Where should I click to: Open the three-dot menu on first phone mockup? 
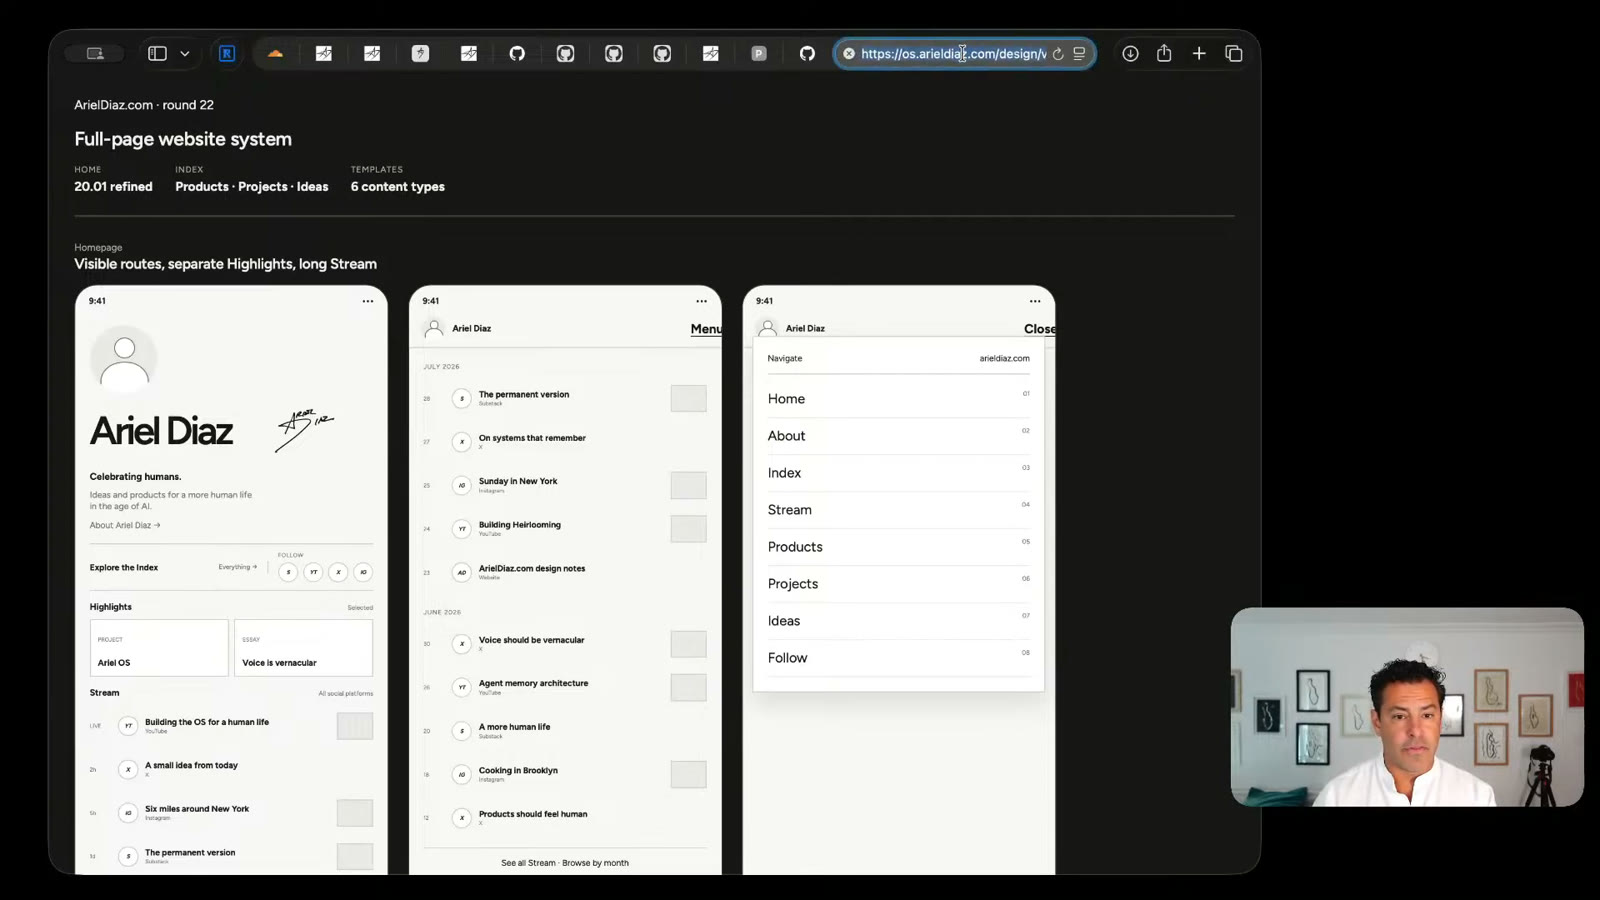tap(368, 301)
